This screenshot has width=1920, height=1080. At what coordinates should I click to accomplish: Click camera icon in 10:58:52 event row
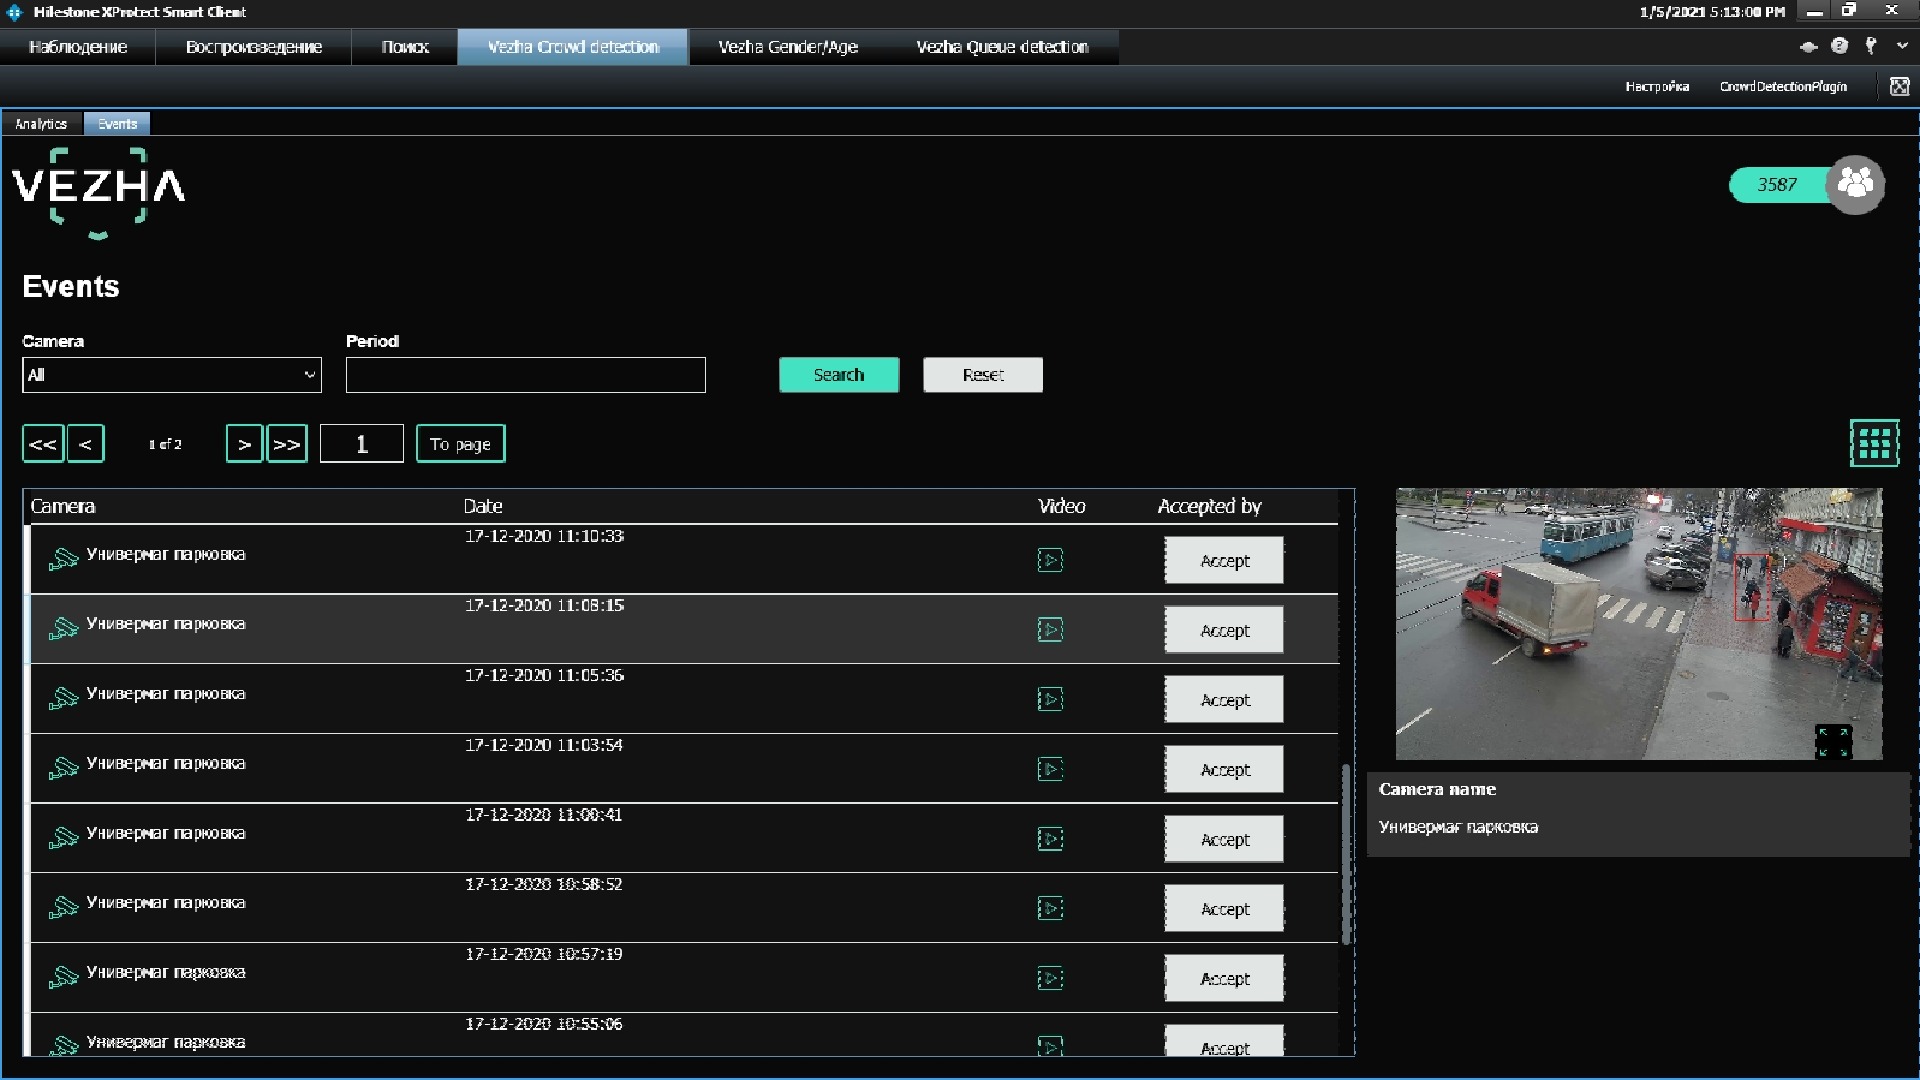[x=63, y=907]
